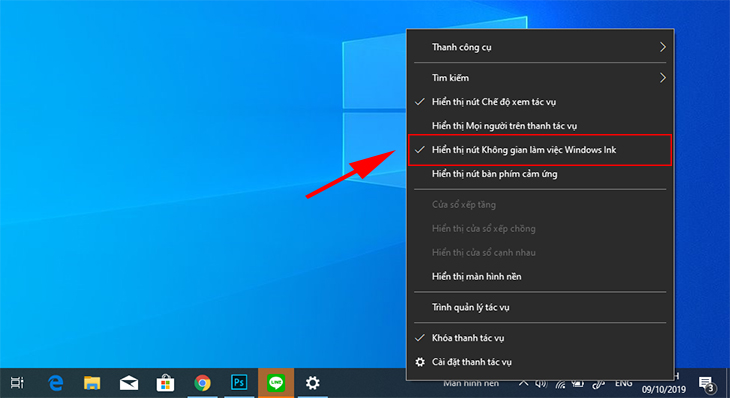
Task: Open the Settings gear taskbar icon
Action: point(312,383)
